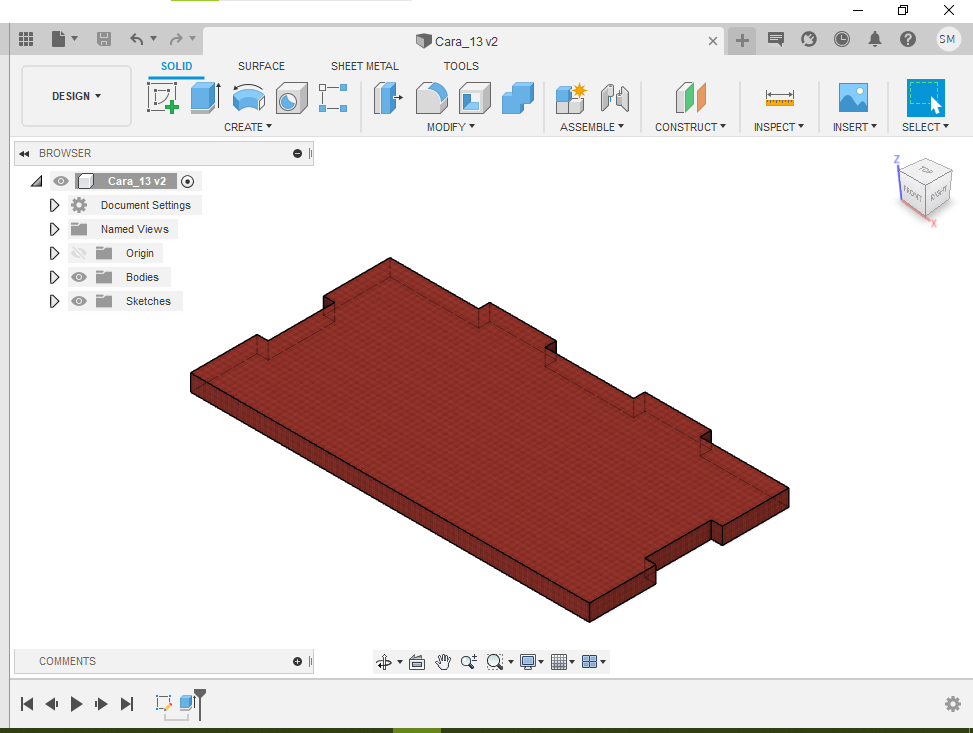Expand the Bodies node
The image size is (973, 733).
[54, 277]
